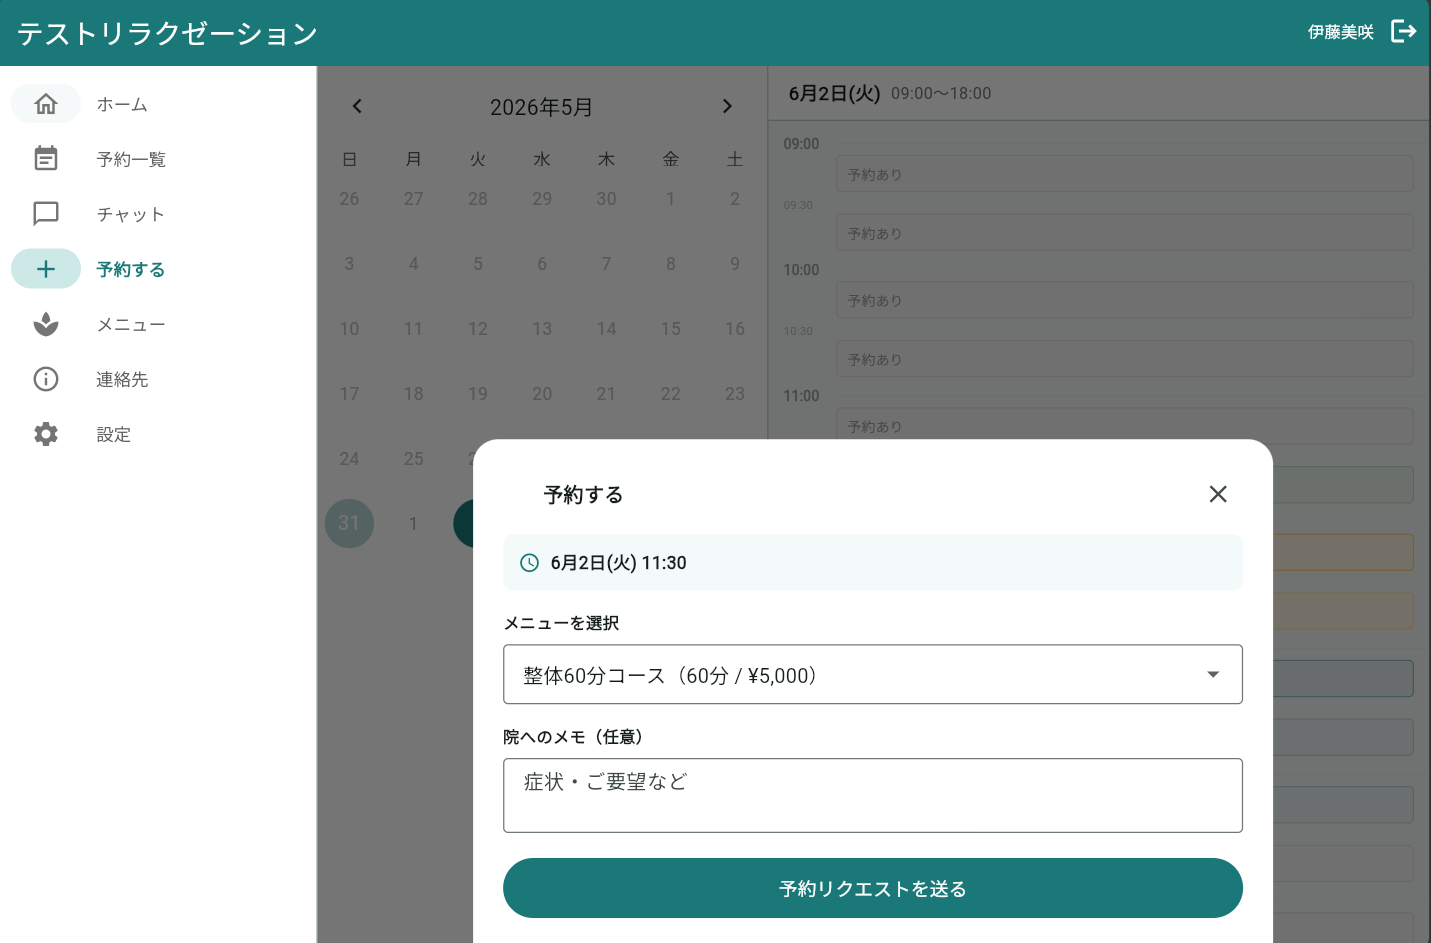The height and width of the screenshot is (943, 1431).
Task: Click the gear icon for 設定
Action: coord(46,434)
